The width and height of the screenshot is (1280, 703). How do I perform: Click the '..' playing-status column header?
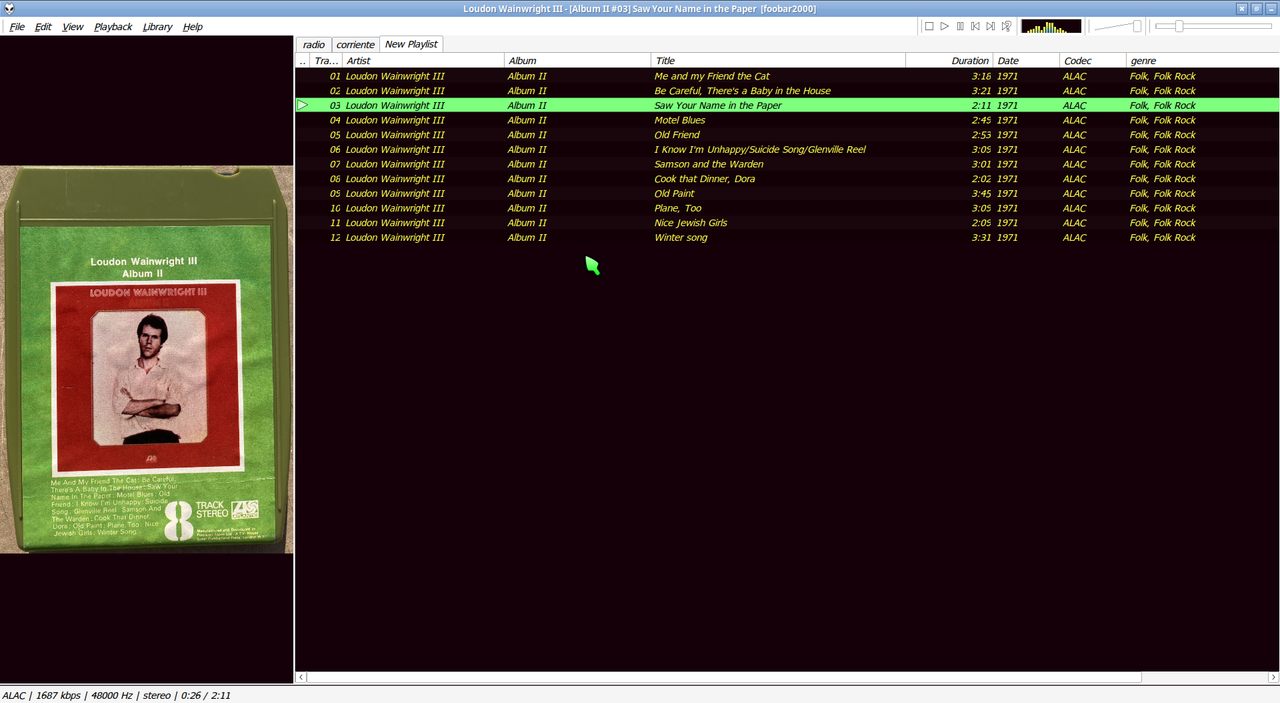pyautogui.click(x=303, y=61)
